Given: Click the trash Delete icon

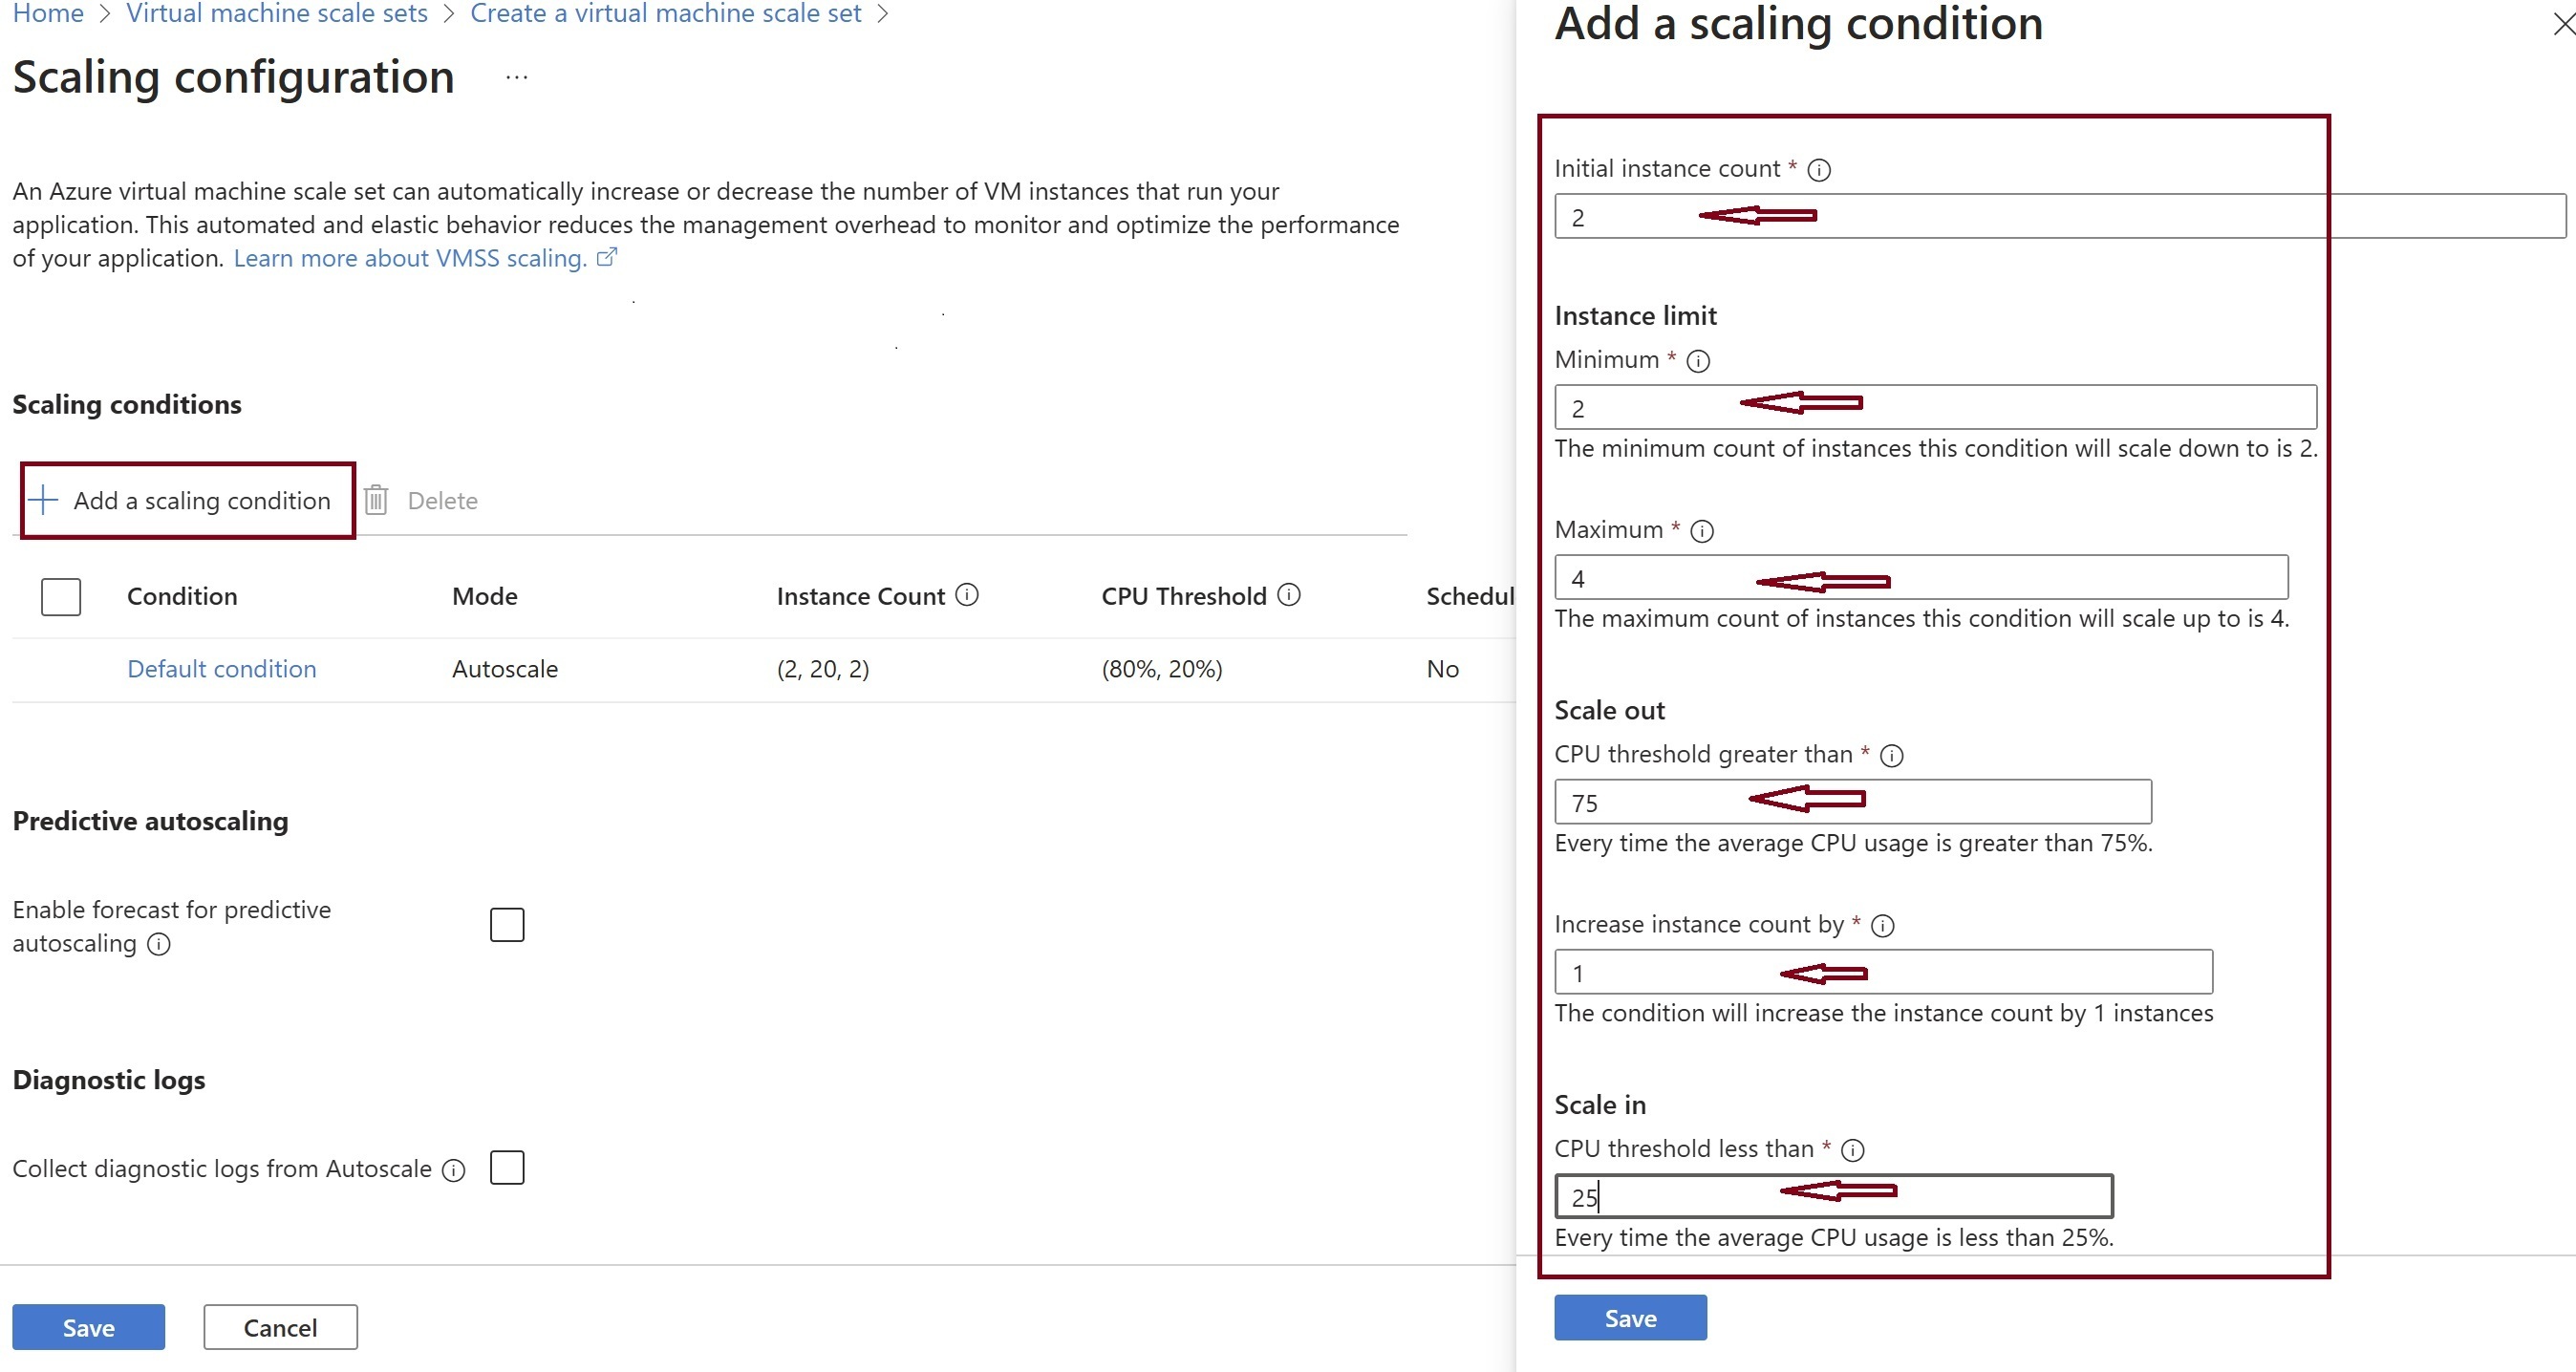Looking at the screenshot, I should pyautogui.click(x=376, y=500).
